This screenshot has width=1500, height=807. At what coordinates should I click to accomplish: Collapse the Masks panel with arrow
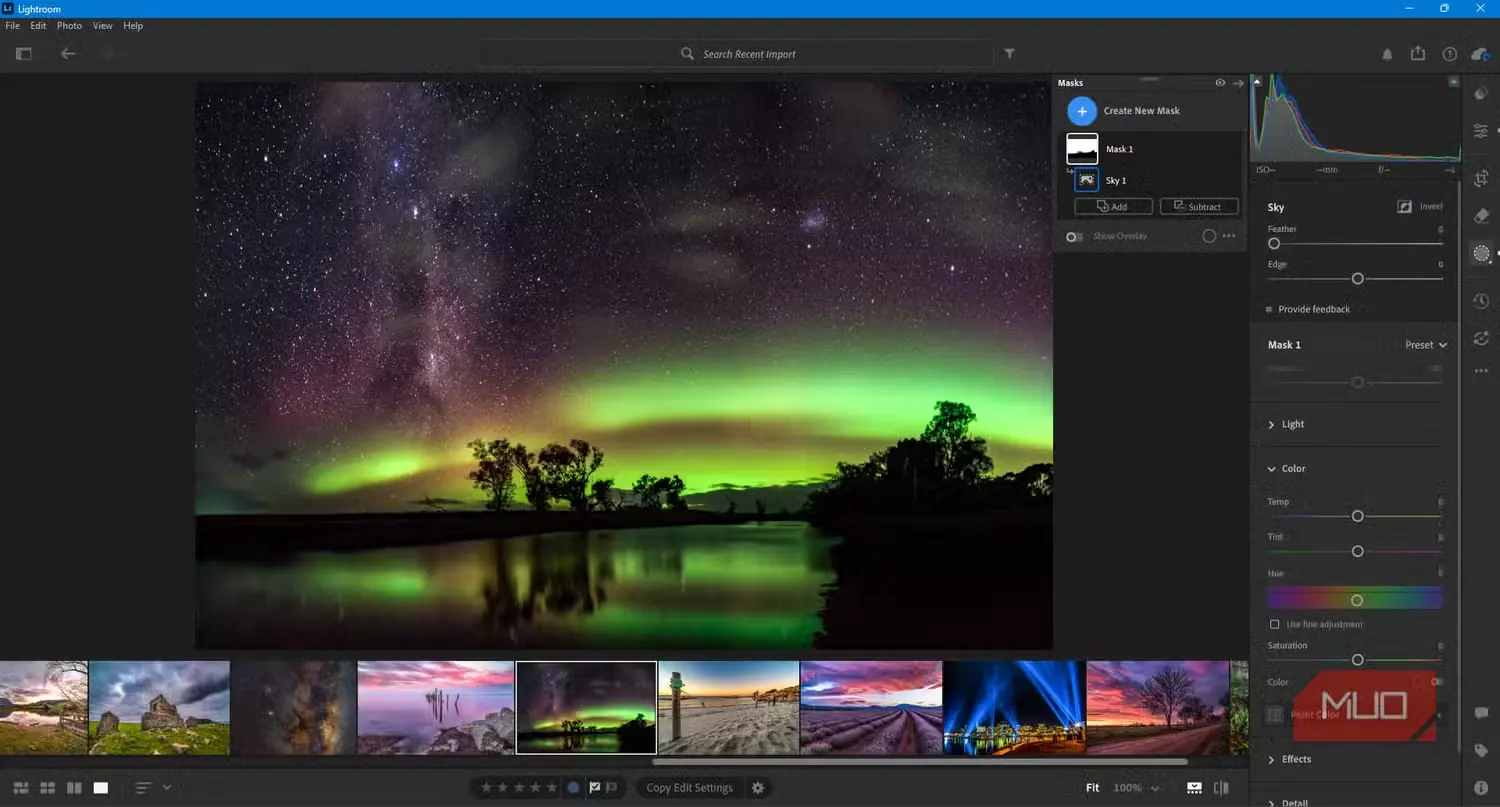click(x=1239, y=83)
